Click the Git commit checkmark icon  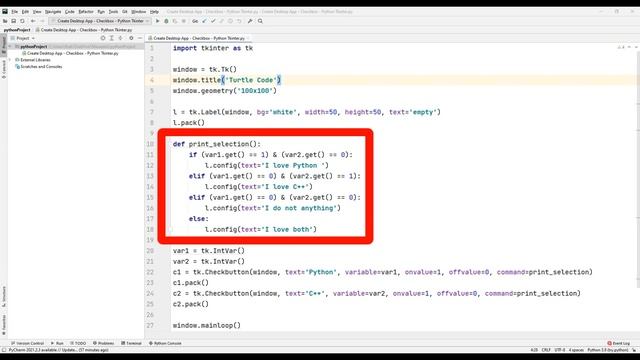[x=213, y=21]
